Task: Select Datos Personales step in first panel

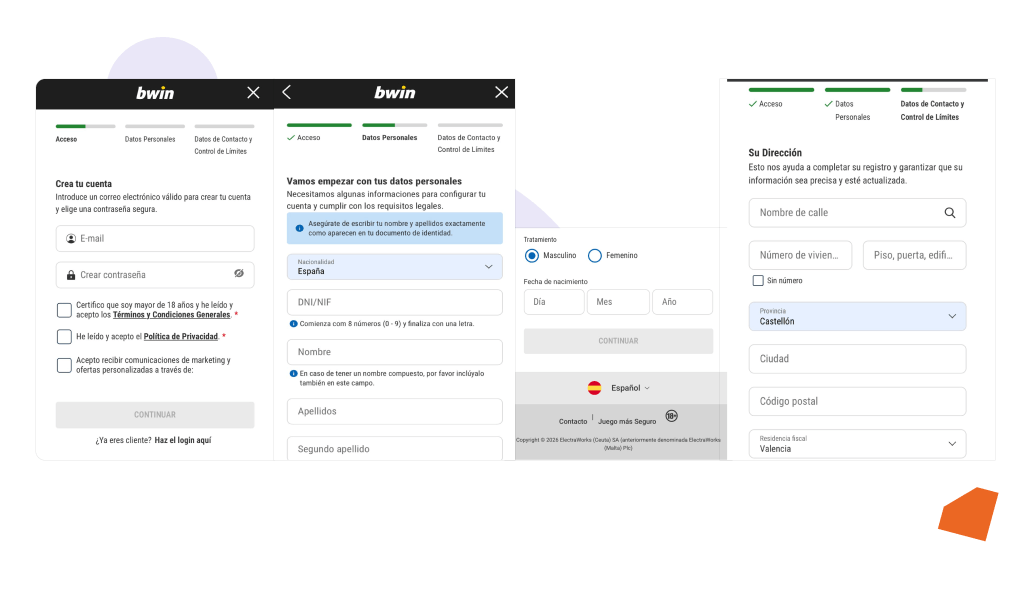Action: point(150,139)
